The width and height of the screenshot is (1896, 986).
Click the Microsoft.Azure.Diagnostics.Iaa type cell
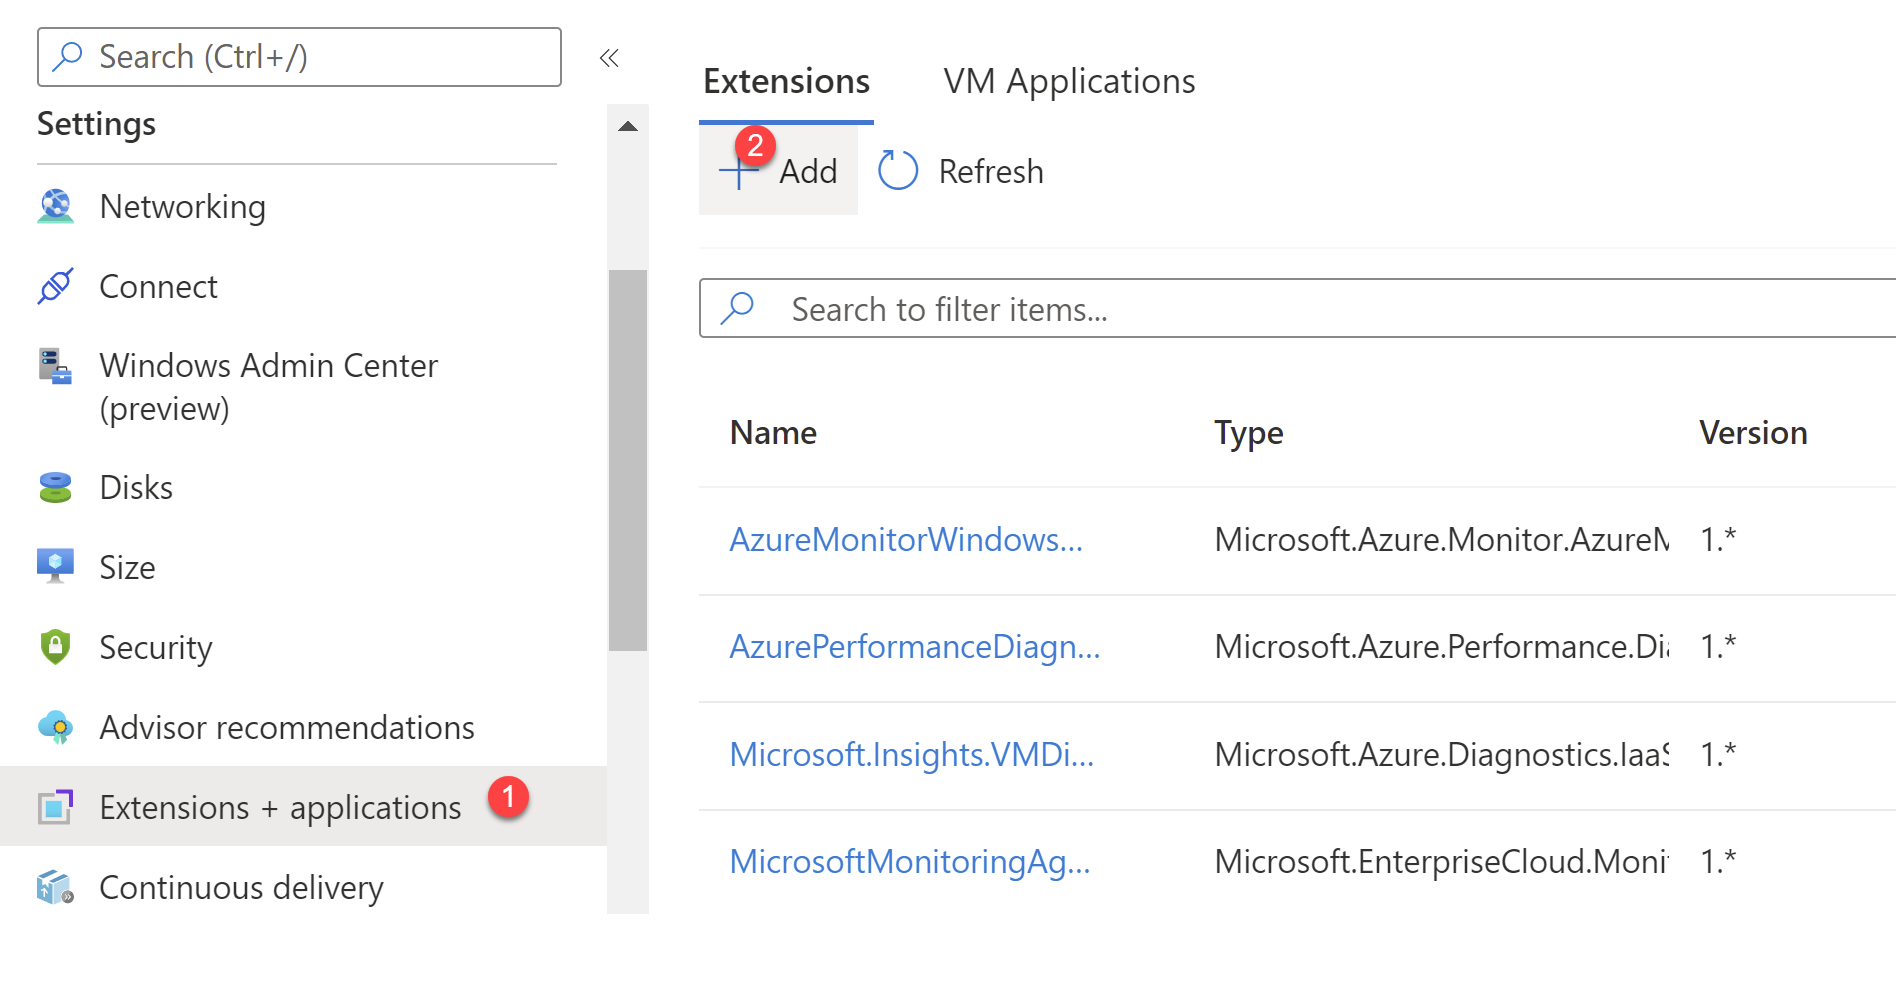(x=1441, y=753)
